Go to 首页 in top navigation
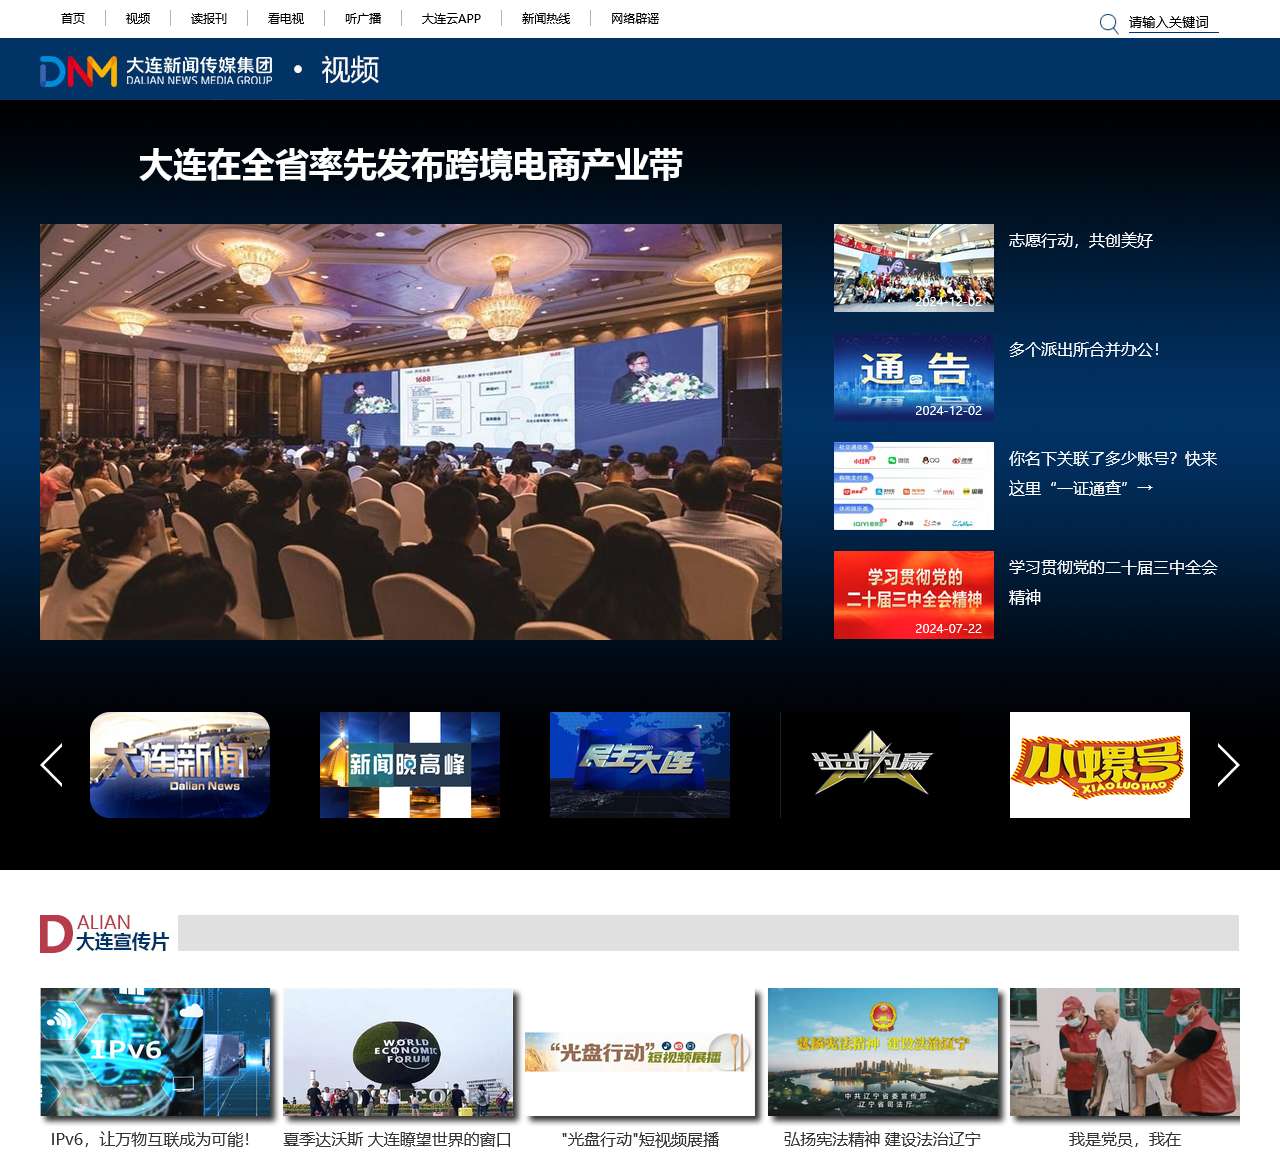Viewport: 1280px width, 1167px height. pos(73,18)
